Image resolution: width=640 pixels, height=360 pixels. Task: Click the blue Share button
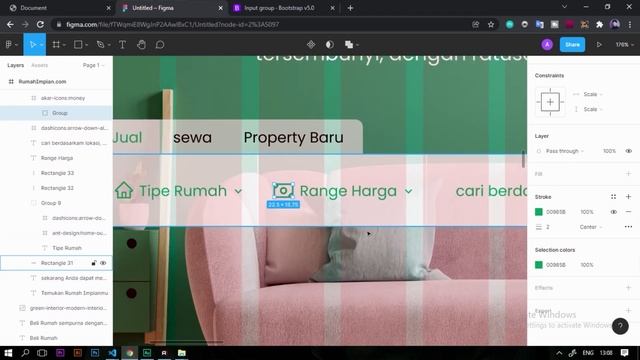[572, 44]
